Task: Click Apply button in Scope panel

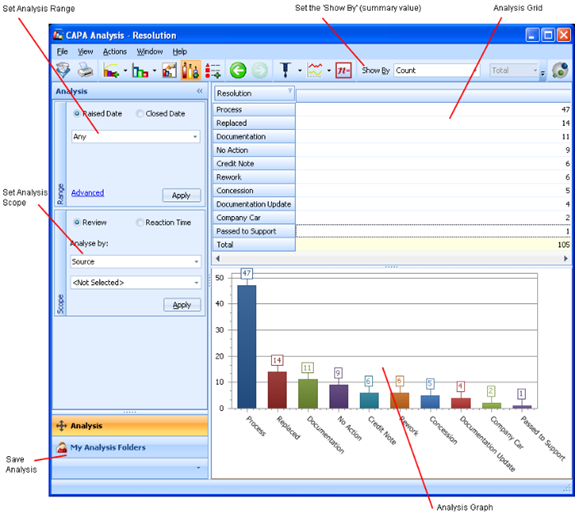Action: click(182, 305)
